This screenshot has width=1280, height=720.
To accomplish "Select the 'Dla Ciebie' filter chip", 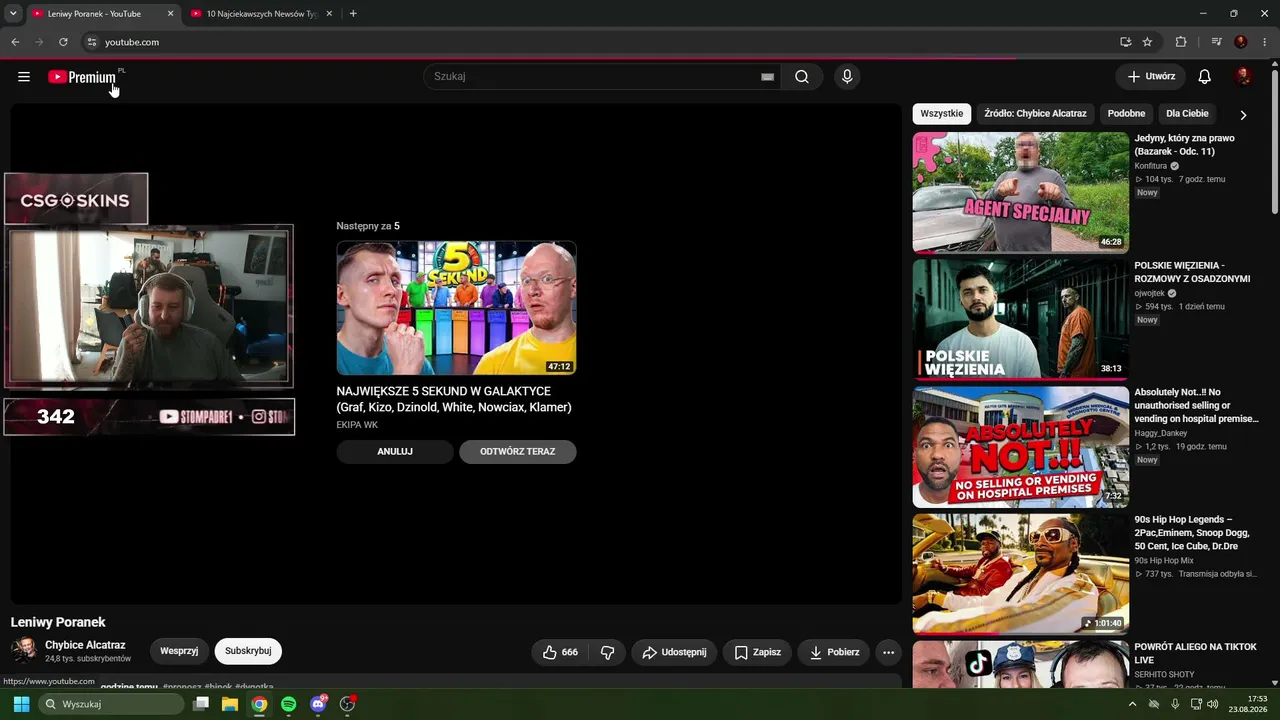I will click(1187, 114).
